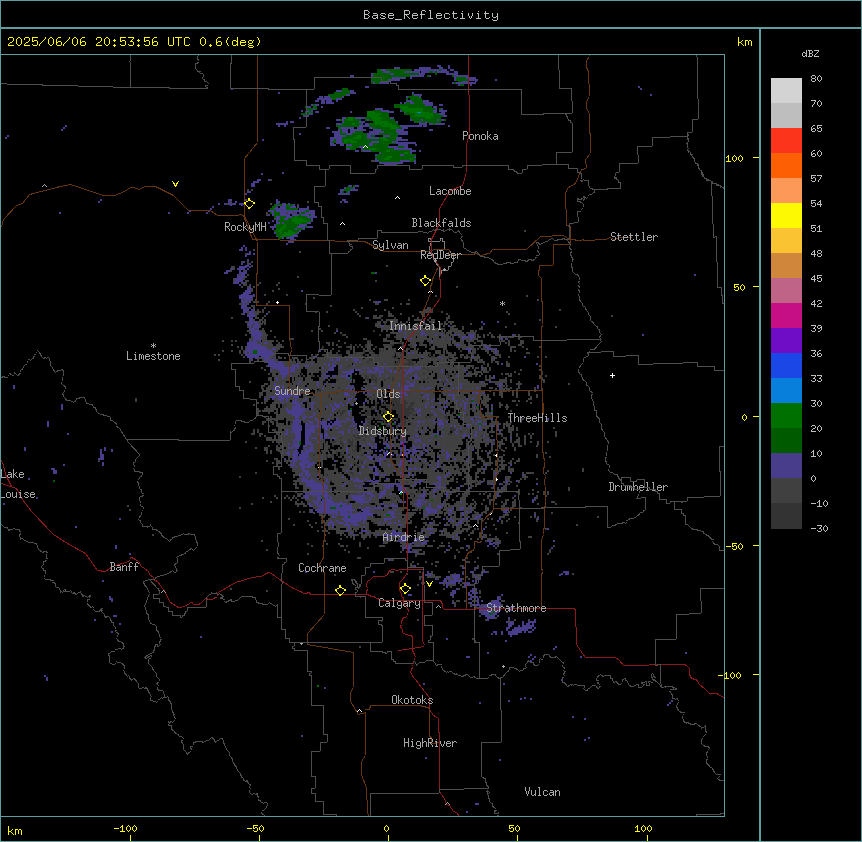Click the Banff town label
This screenshot has height=842, width=862.
124,567
